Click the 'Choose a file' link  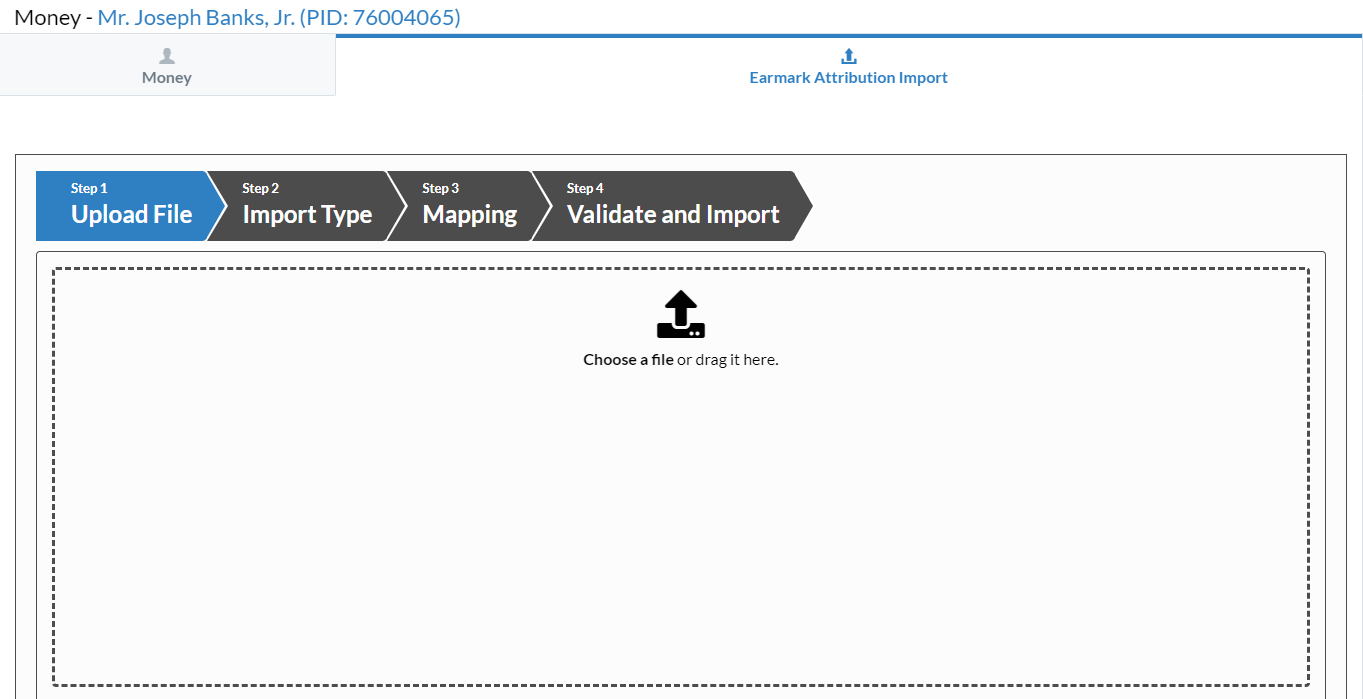pyautogui.click(x=628, y=360)
